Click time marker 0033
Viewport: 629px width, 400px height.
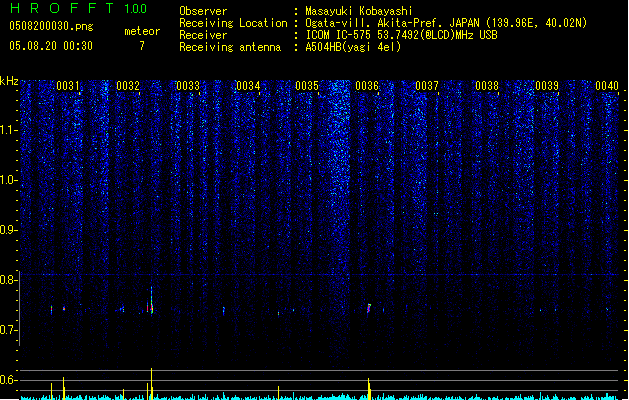188,86
